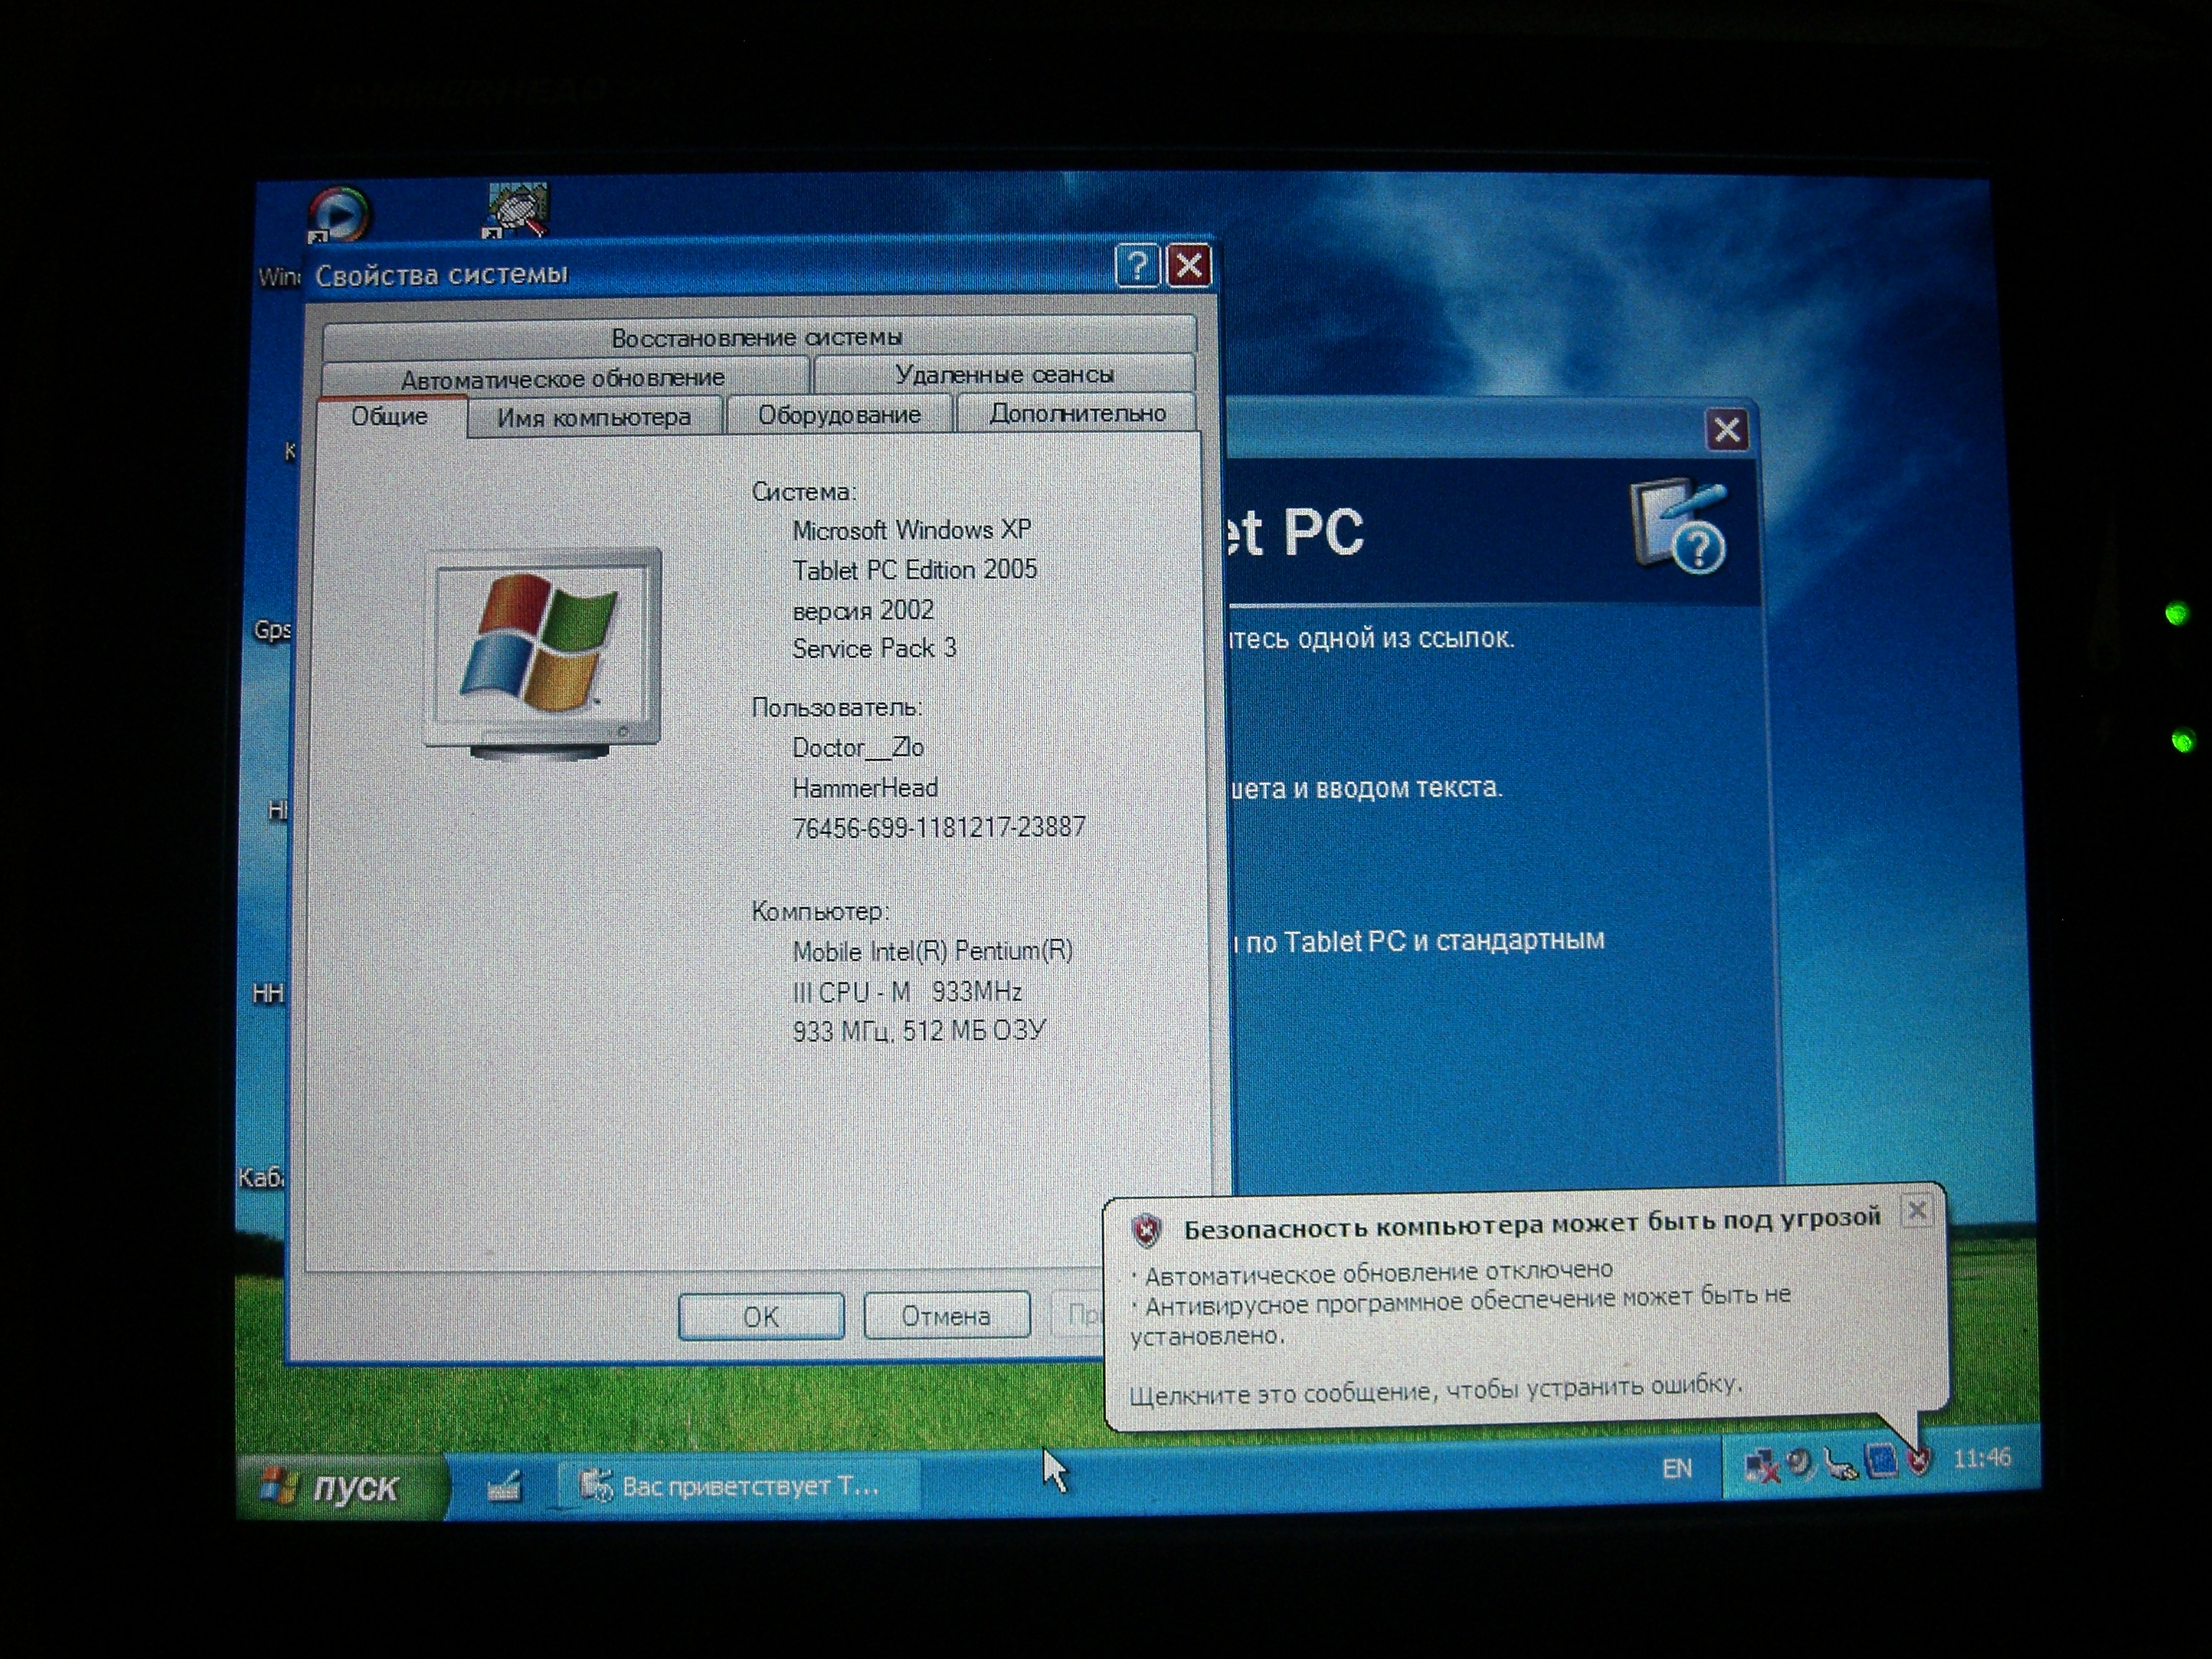This screenshot has width=2212, height=1659.
Task: Activate the Вас приветствует T... taskbar button
Action: (x=738, y=1486)
